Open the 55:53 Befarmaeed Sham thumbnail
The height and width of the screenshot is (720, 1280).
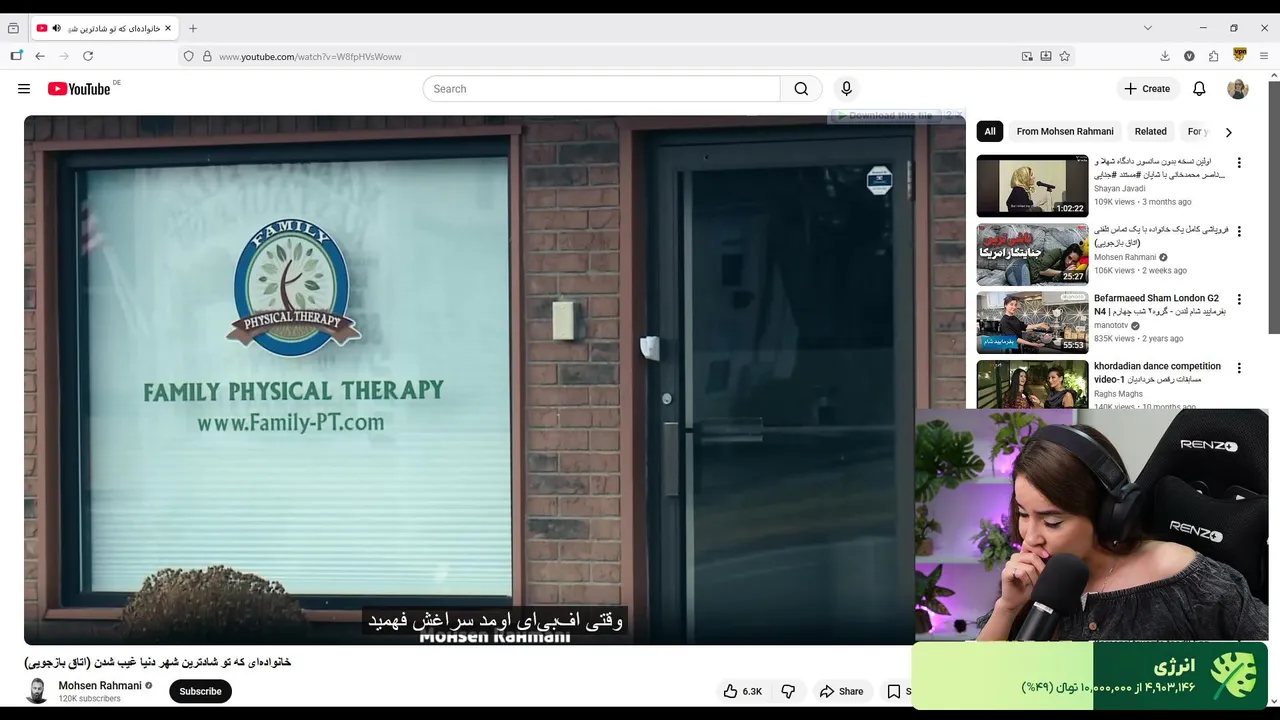tap(1032, 322)
